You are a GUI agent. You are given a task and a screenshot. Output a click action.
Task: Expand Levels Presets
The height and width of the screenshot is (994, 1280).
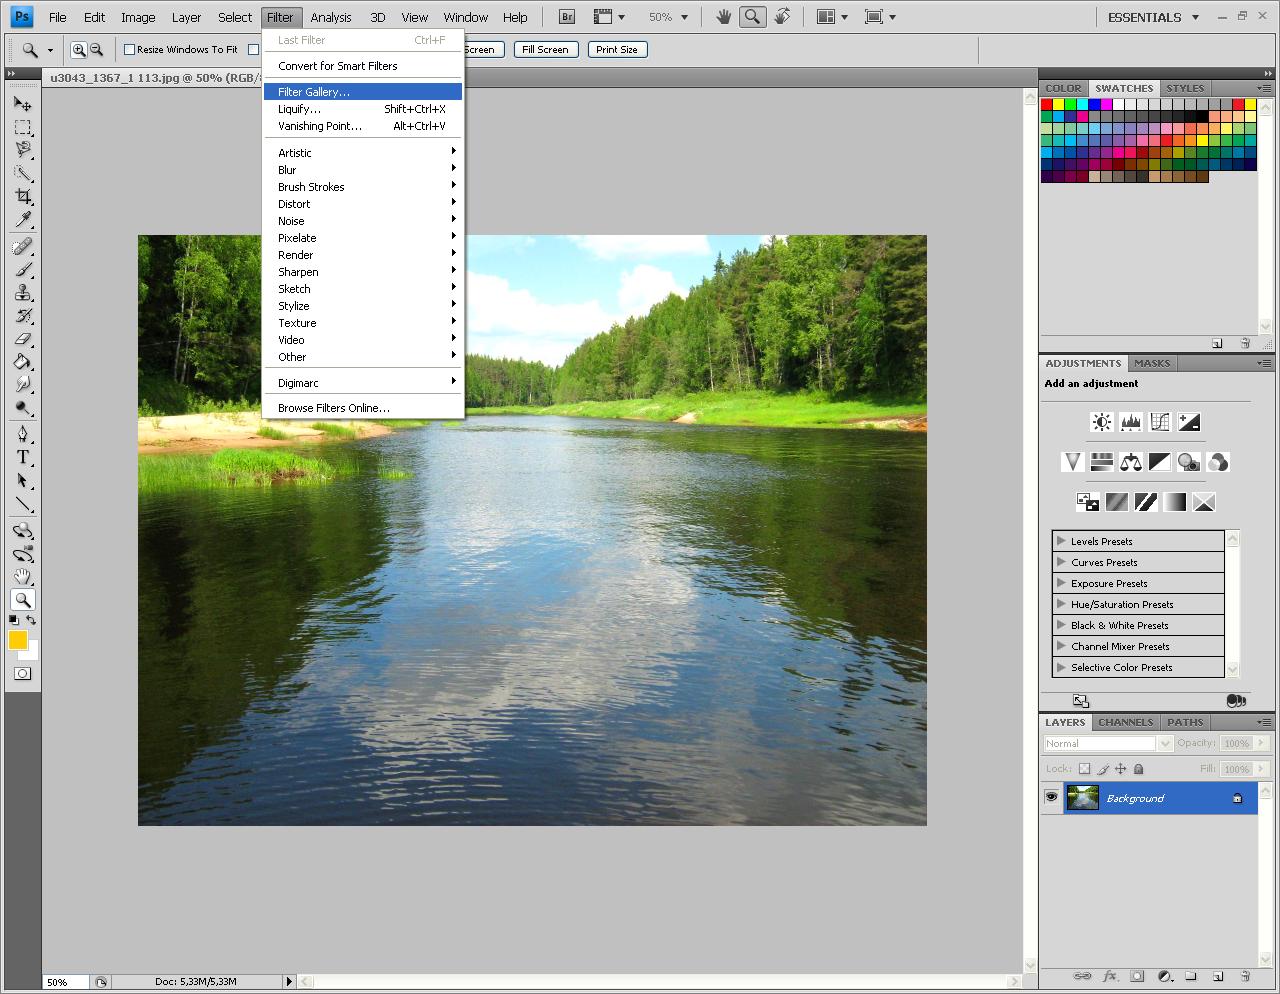[1061, 541]
